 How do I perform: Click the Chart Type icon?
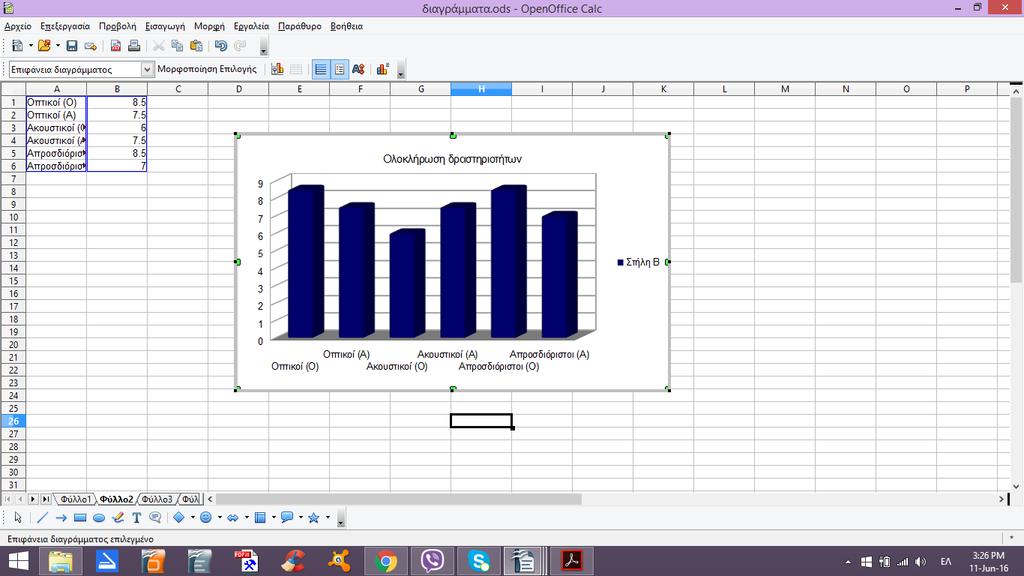278,69
